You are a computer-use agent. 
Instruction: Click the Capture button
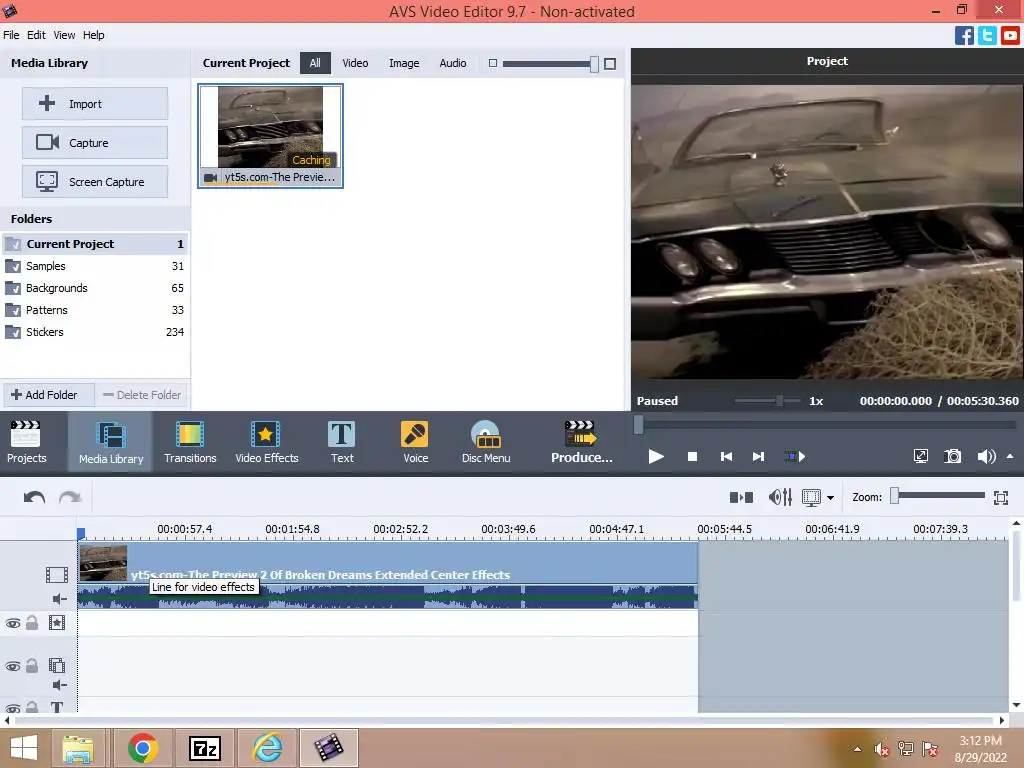95,142
